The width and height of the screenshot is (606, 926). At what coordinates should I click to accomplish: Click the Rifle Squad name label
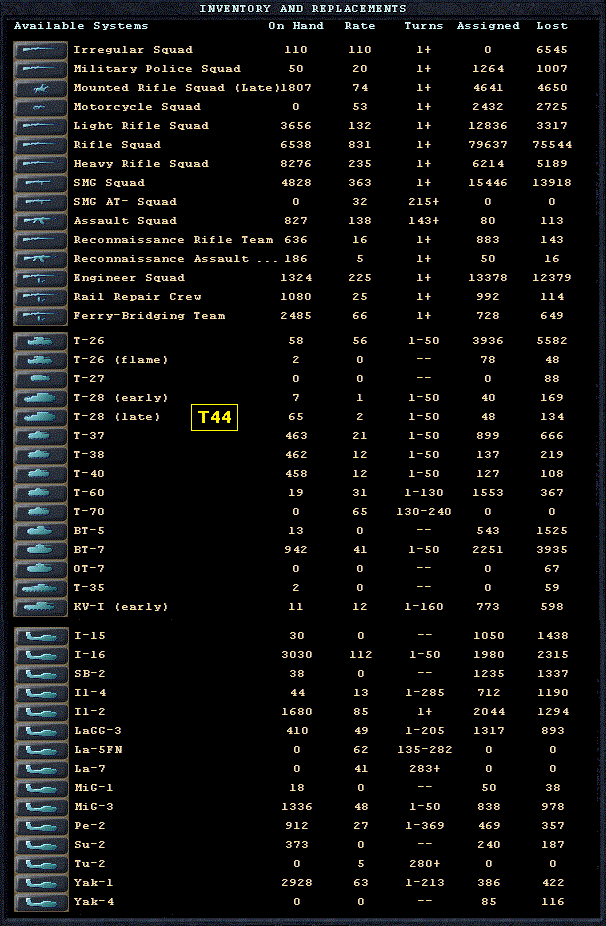(x=117, y=145)
